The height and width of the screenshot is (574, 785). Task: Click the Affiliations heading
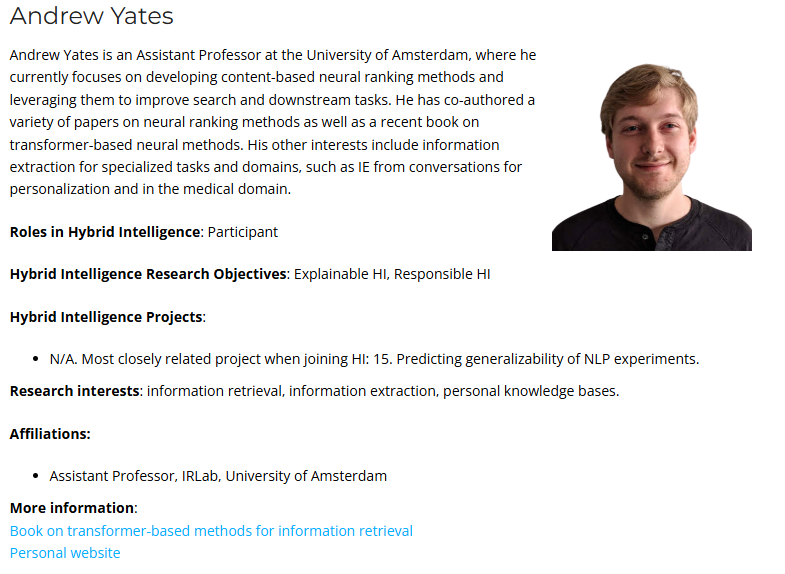click(50, 434)
